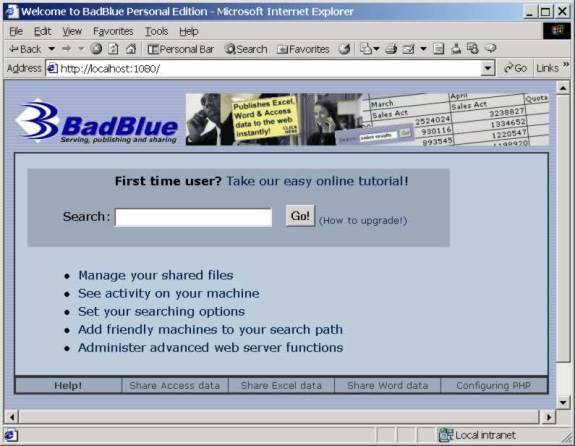
Task: Click the Mail toolbar icon
Action: pyautogui.click(x=367, y=49)
